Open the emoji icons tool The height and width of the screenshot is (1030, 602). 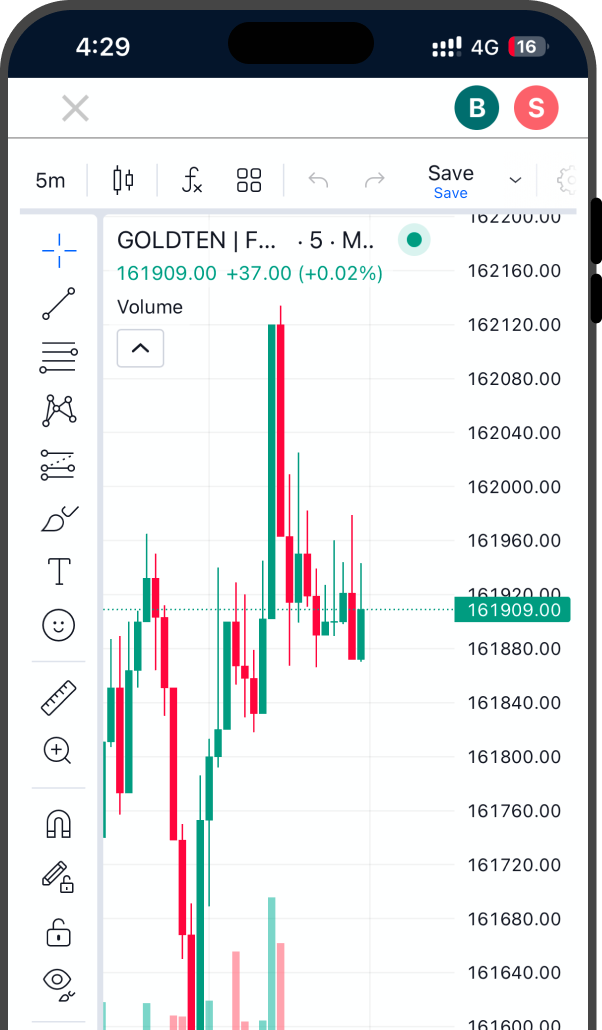click(x=58, y=625)
